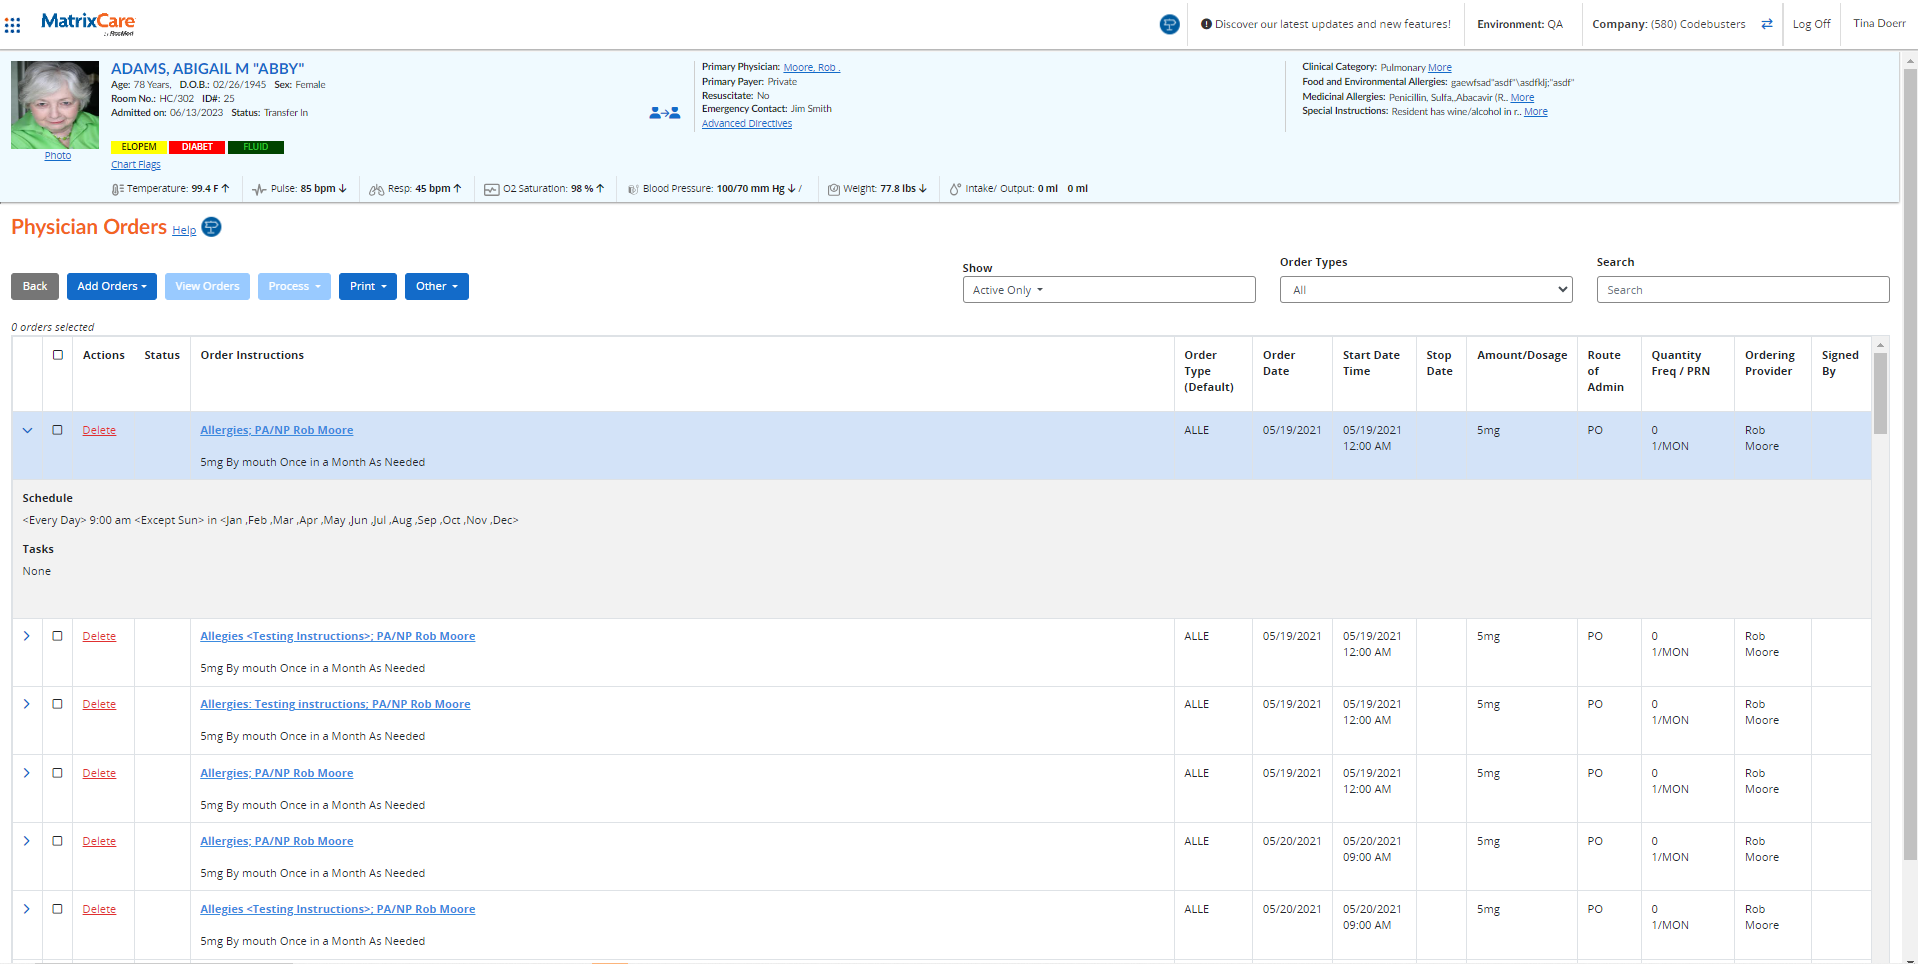
Task: Expand the Allergies: Testing instructions order row
Action: click(27, 704)
